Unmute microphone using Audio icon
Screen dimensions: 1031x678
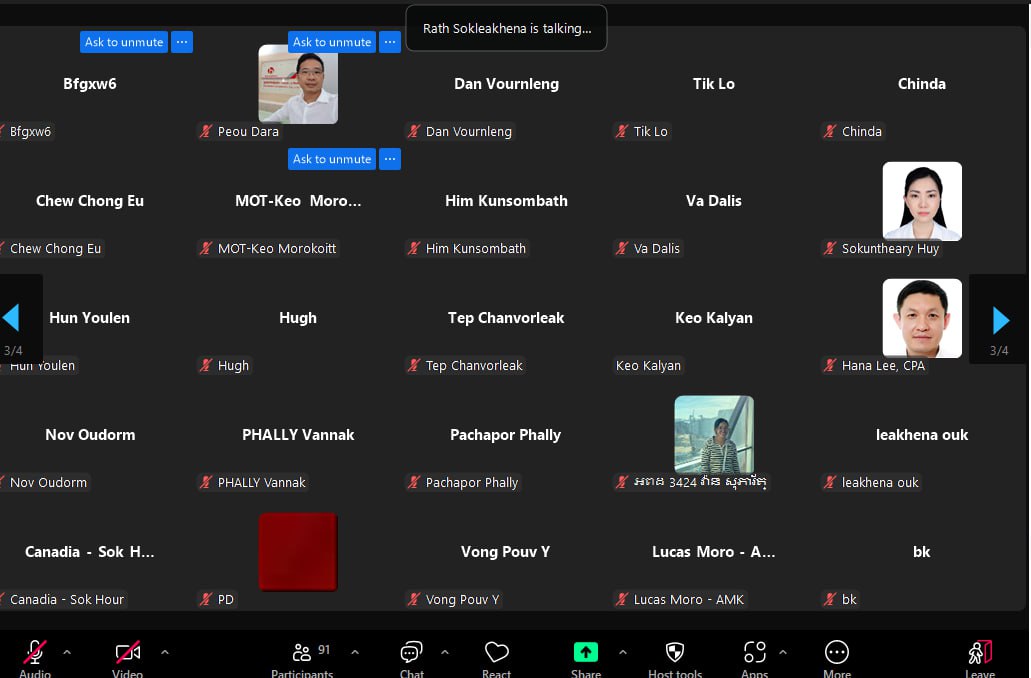pyautogui.click(x=34, y=652)
